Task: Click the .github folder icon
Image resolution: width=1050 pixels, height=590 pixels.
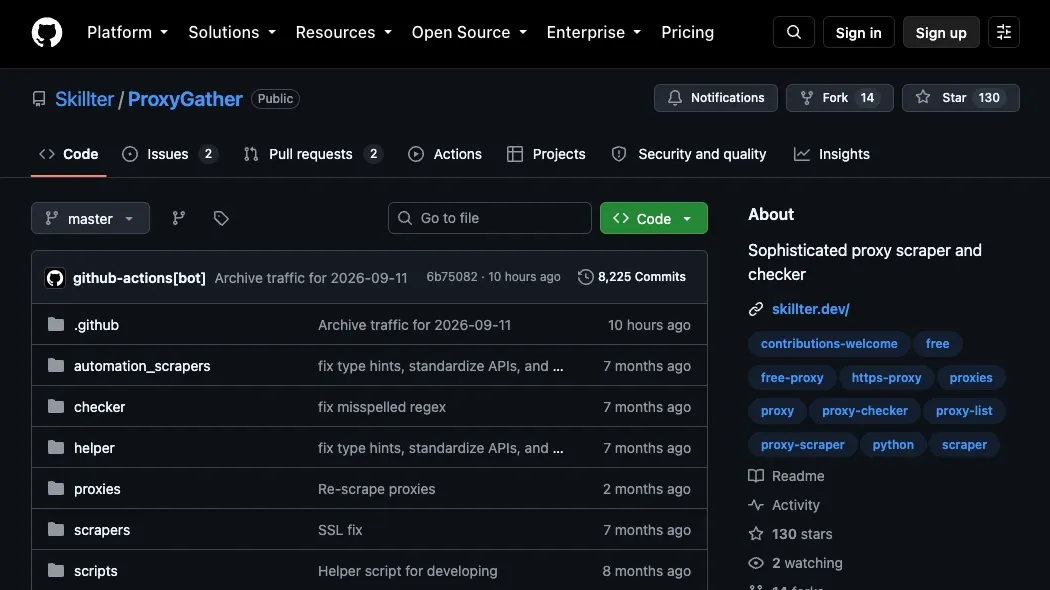Action: click(56, 325)
